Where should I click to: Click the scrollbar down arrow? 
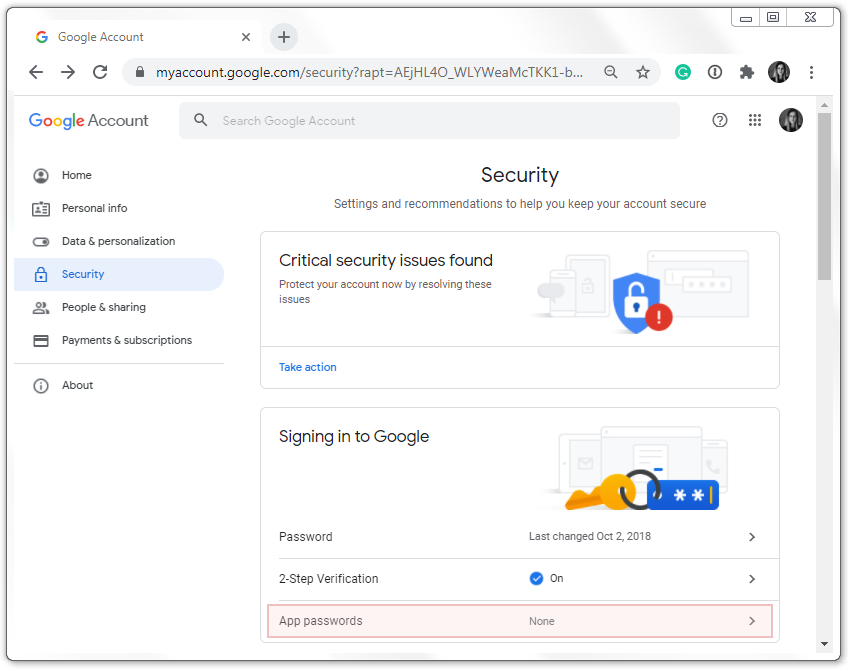point(824,644)
